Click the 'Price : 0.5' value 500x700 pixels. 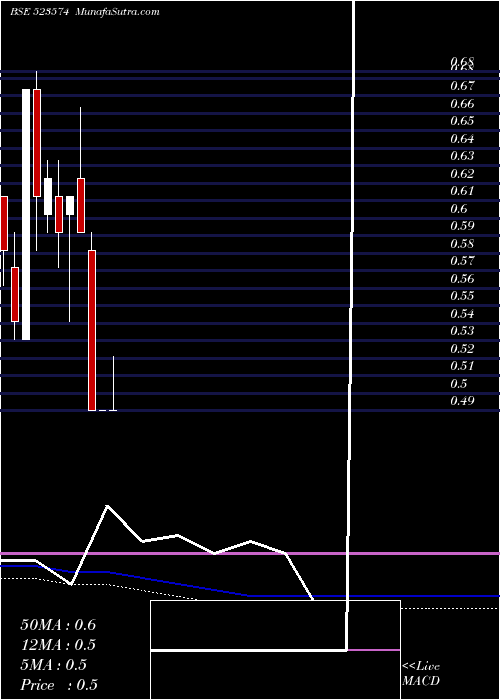pos(59,685)
